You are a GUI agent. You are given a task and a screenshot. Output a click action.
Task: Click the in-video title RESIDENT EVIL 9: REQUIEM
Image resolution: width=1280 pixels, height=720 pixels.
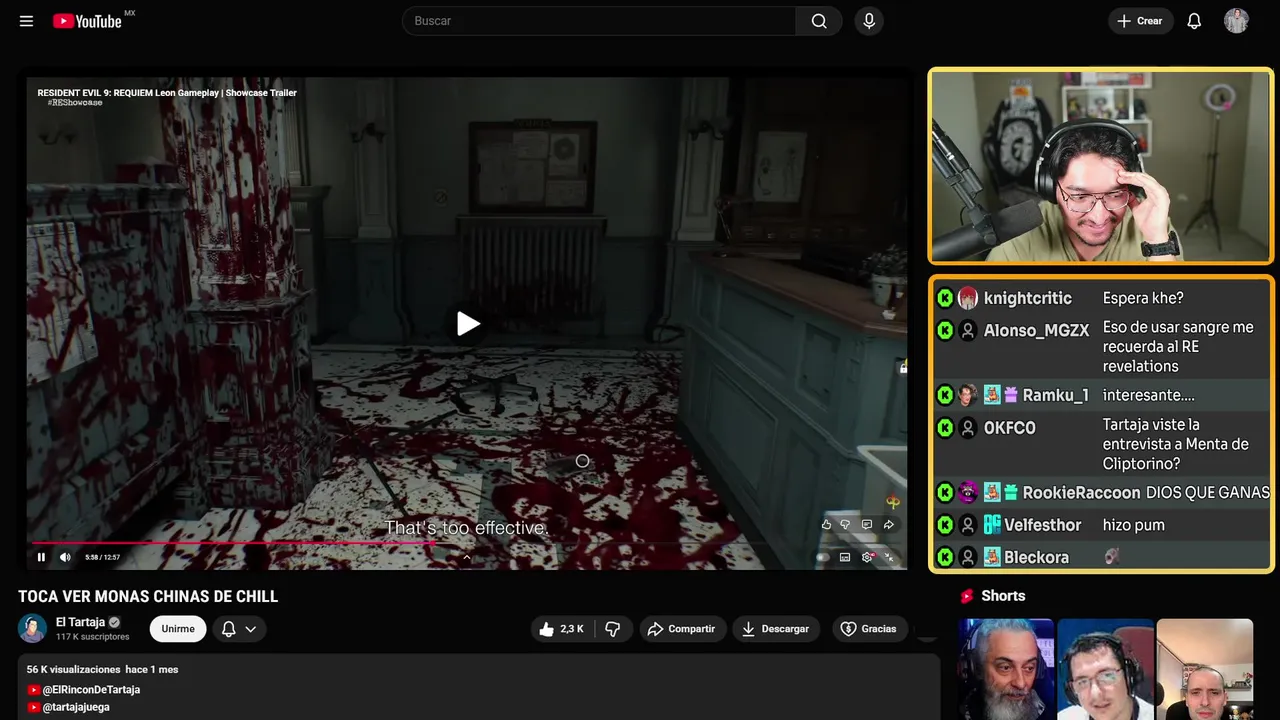167,93
